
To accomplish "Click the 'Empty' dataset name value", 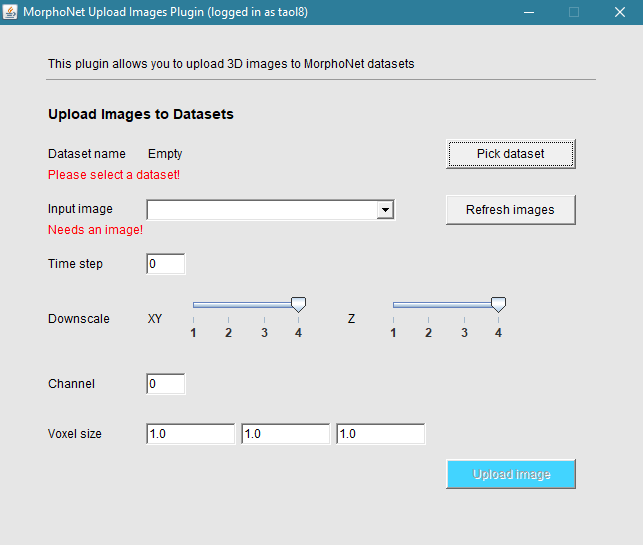I will click(165, 154).
